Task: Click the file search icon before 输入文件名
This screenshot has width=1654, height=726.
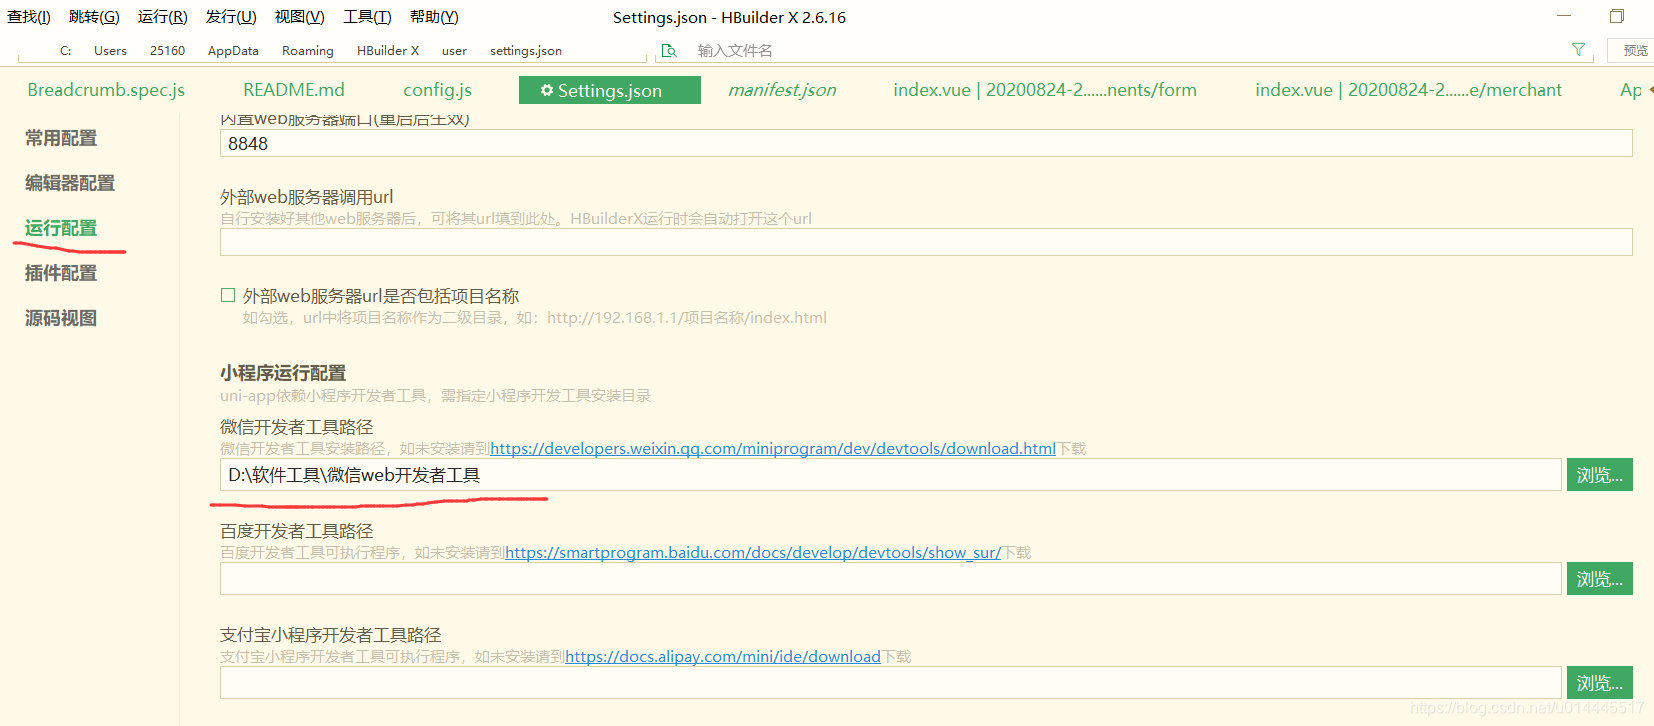Action: 669,50
